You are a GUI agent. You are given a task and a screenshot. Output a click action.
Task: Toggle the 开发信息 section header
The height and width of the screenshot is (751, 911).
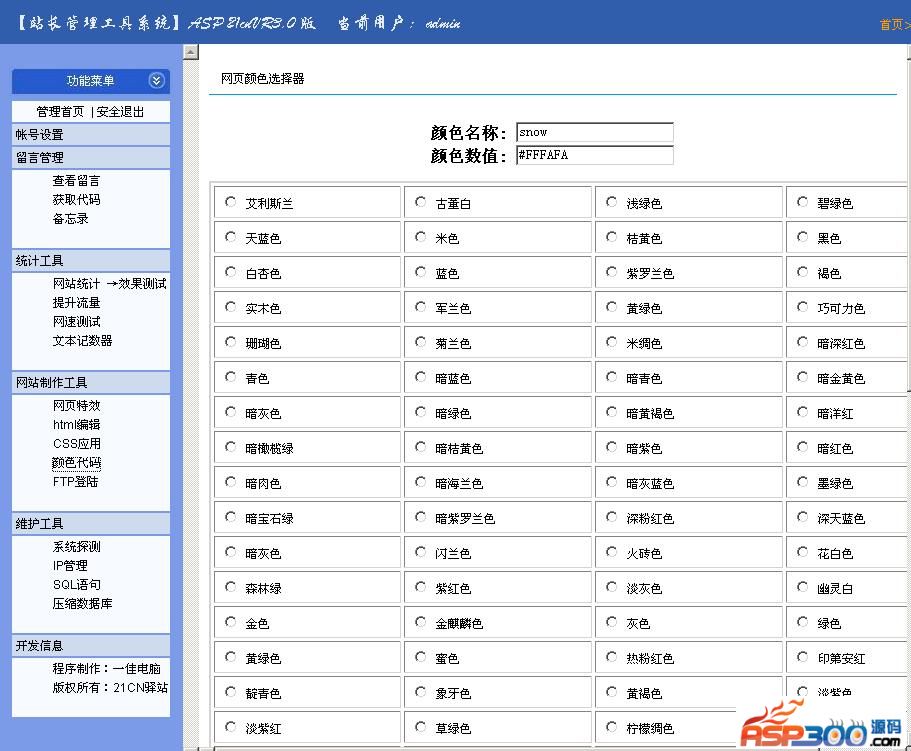(x=91, y=645)
